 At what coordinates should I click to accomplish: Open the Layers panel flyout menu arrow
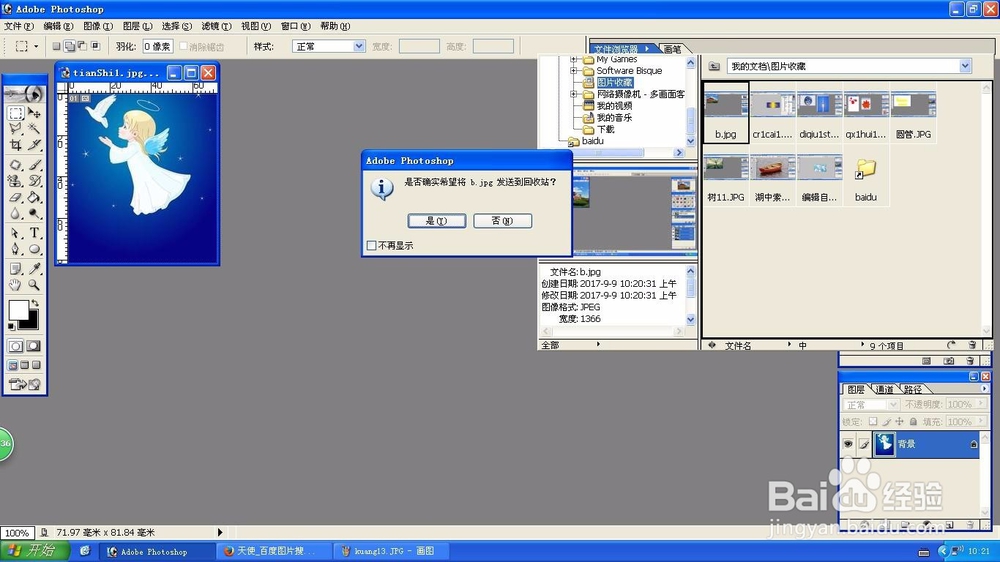(x=984, y=388)
